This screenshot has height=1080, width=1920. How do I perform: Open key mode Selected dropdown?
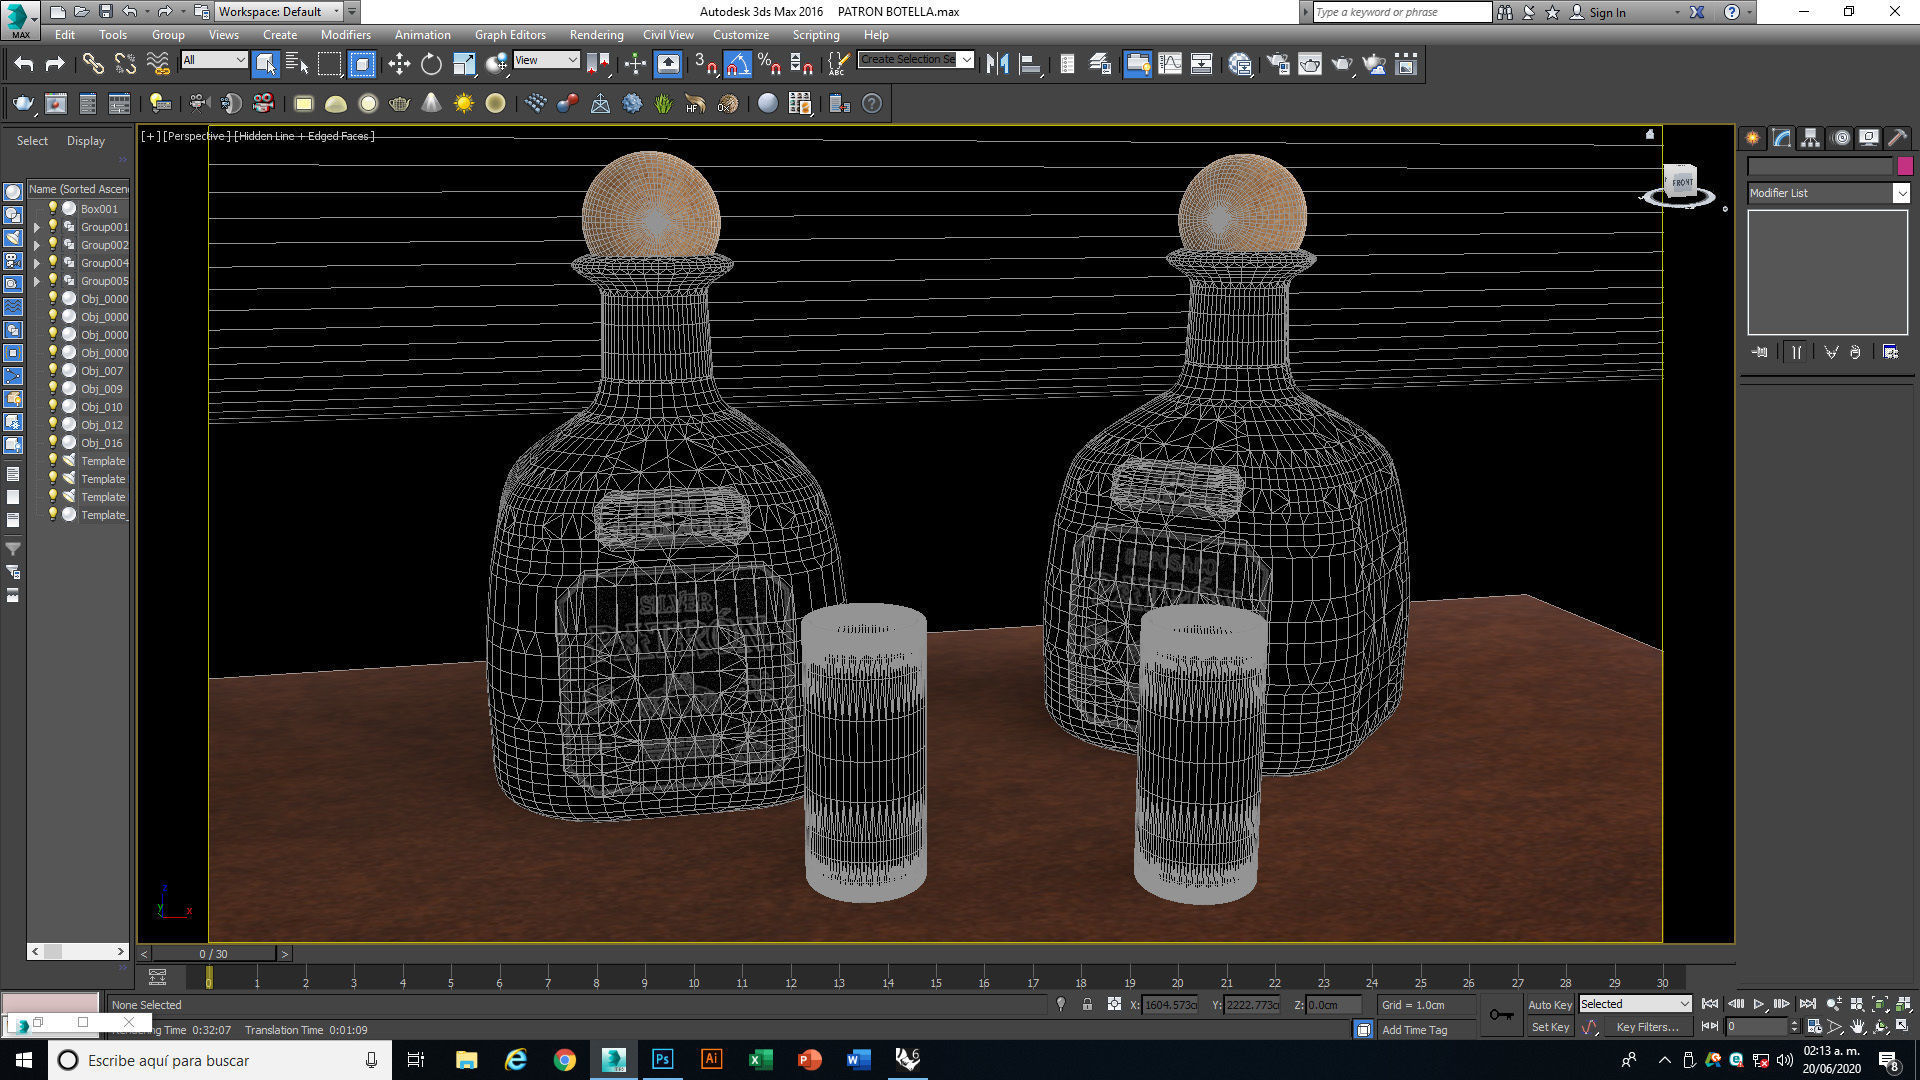1635,1004
